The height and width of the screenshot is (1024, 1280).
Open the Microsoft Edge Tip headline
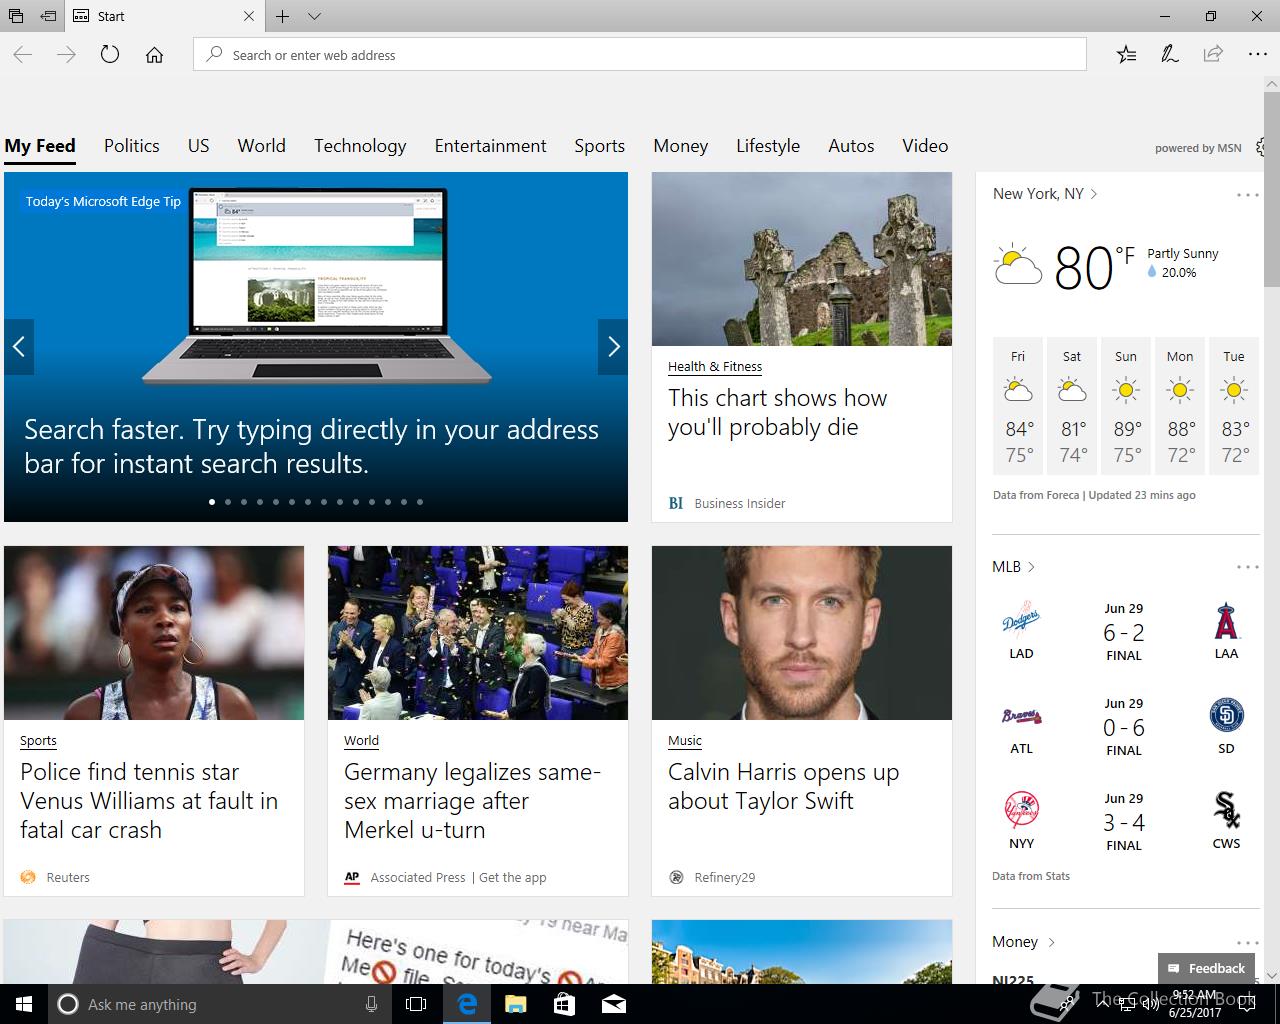311,447
